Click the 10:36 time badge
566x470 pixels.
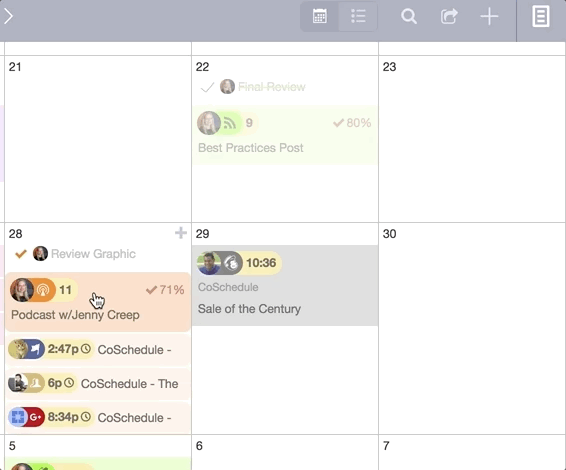tap(261, 263)
